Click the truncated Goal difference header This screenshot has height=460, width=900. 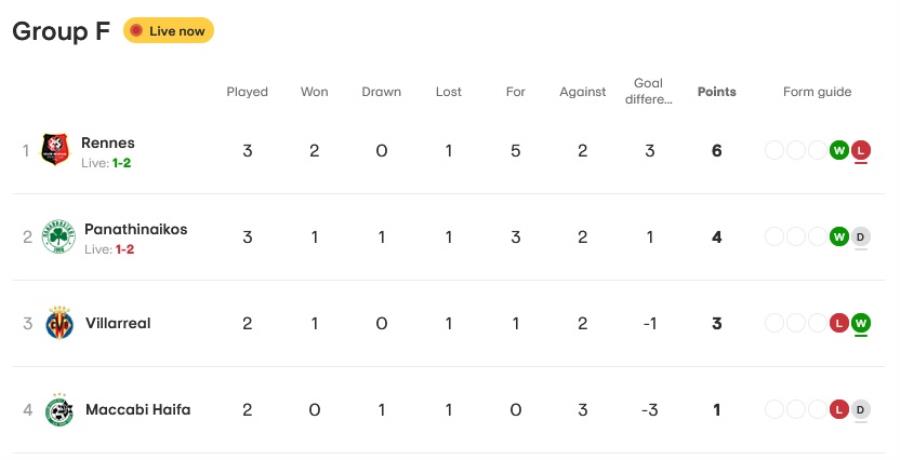(x=649, y=91)
